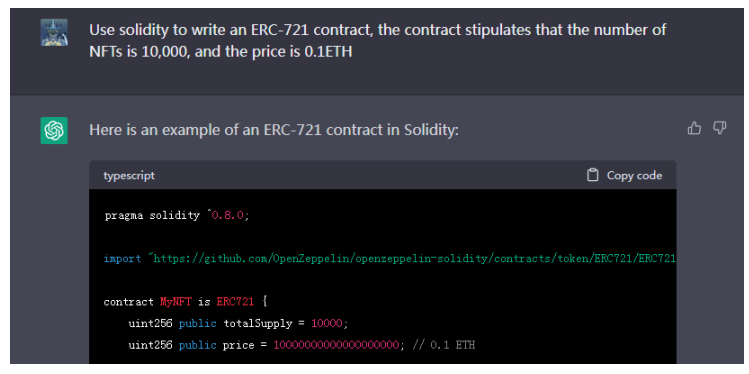Click the GitHub OpenZeppelin import URL
The image size is (749, 374).
[413, 258]
